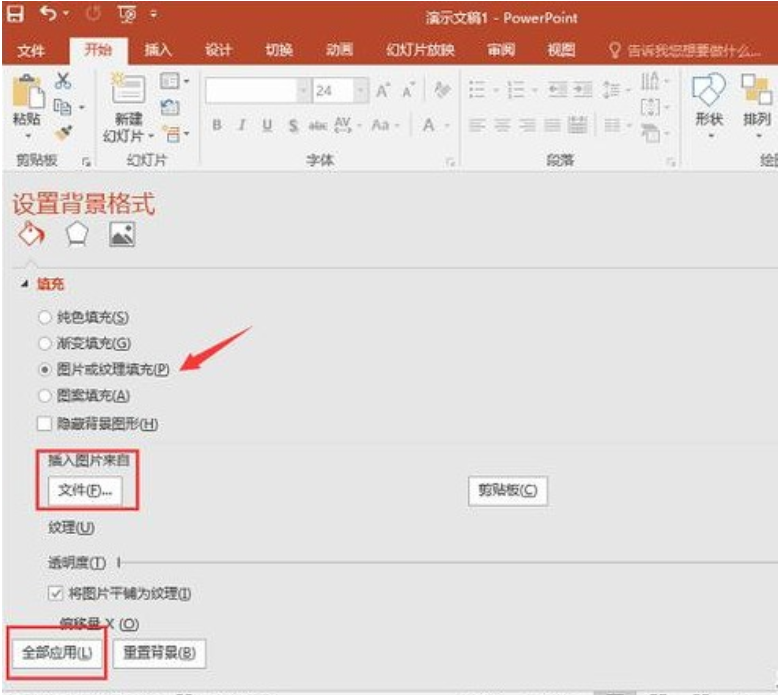Viewport: 779px width, 695px height.
Task: Click the Save icon in quick access toolbar
Action: [16, 17]
